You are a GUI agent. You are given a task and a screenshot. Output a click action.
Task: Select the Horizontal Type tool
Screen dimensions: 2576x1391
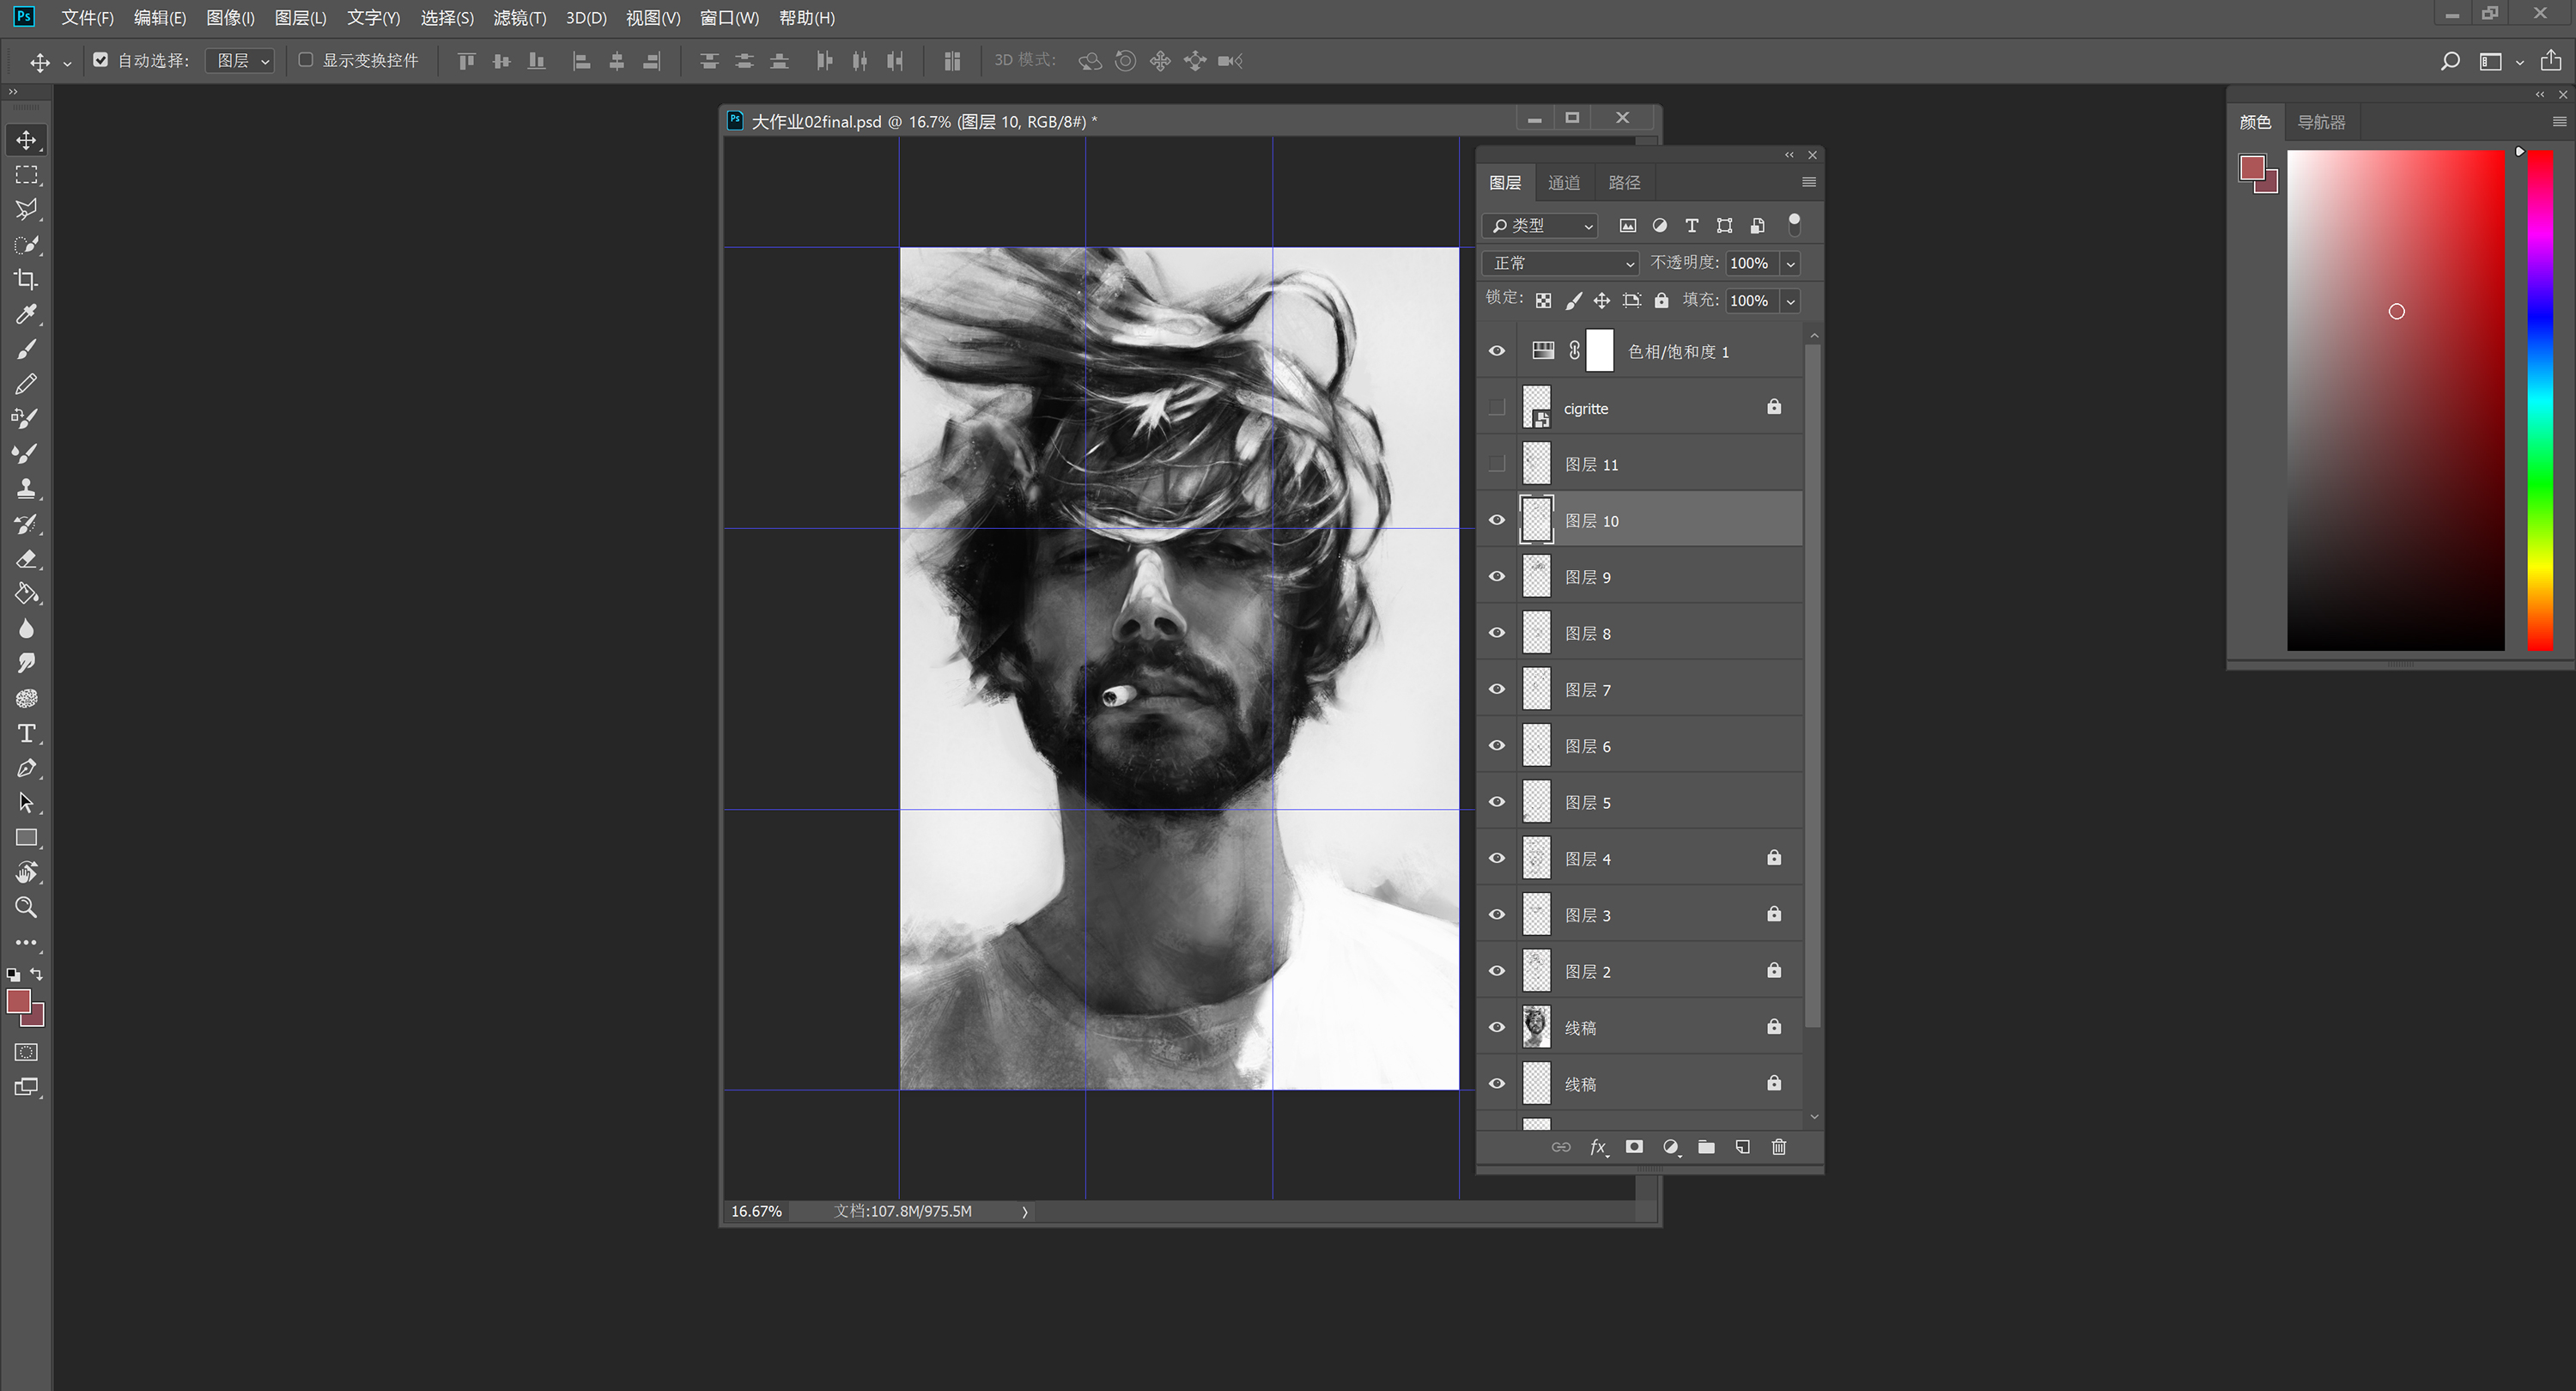[x=26, y=733]
